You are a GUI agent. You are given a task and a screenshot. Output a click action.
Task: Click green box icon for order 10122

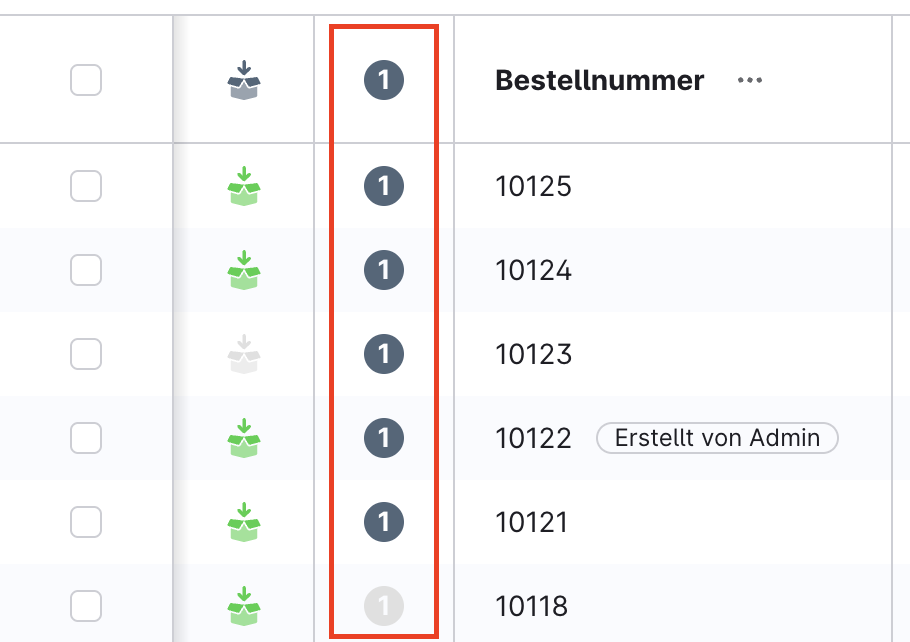pos(243,438)
